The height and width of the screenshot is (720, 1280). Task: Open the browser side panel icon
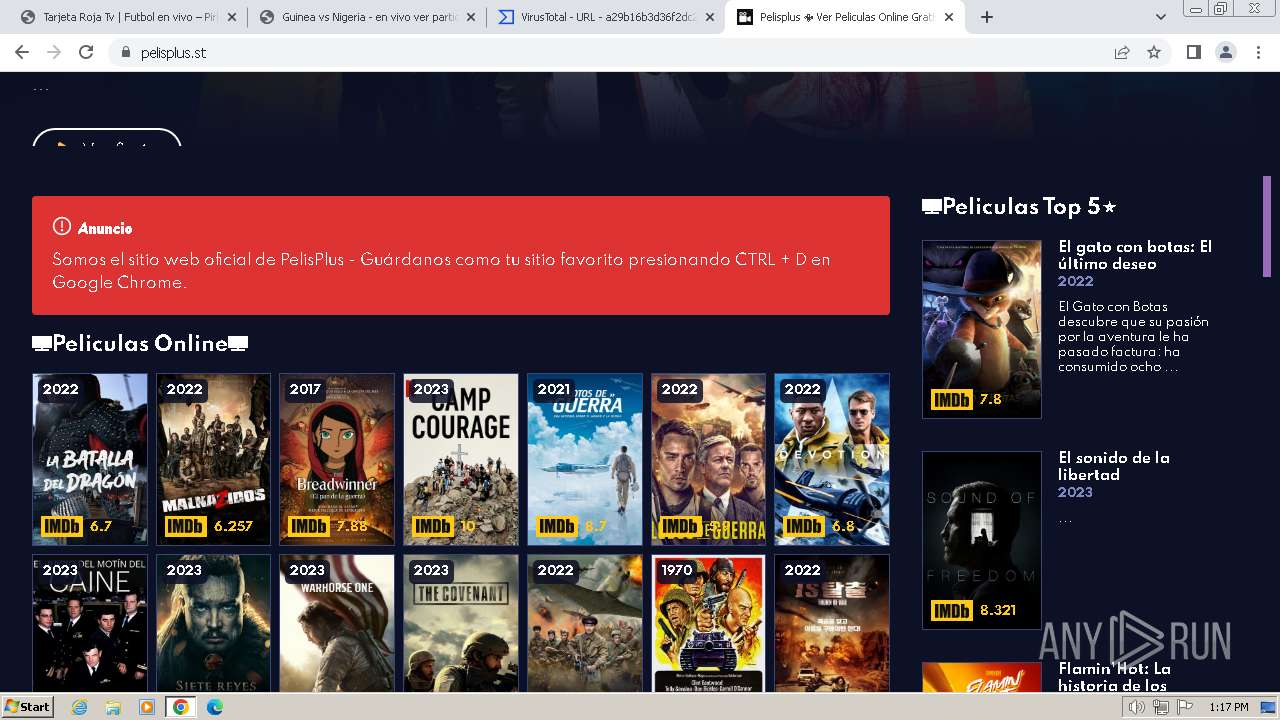pyautogui.click(x=1193, y=52)
